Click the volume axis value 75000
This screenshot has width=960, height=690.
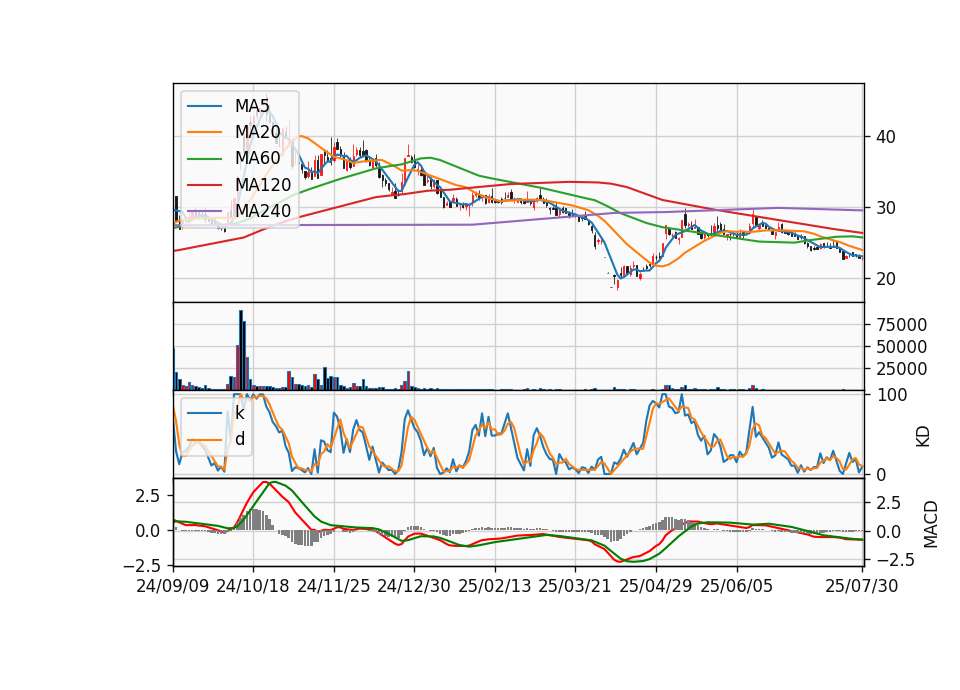902,324
